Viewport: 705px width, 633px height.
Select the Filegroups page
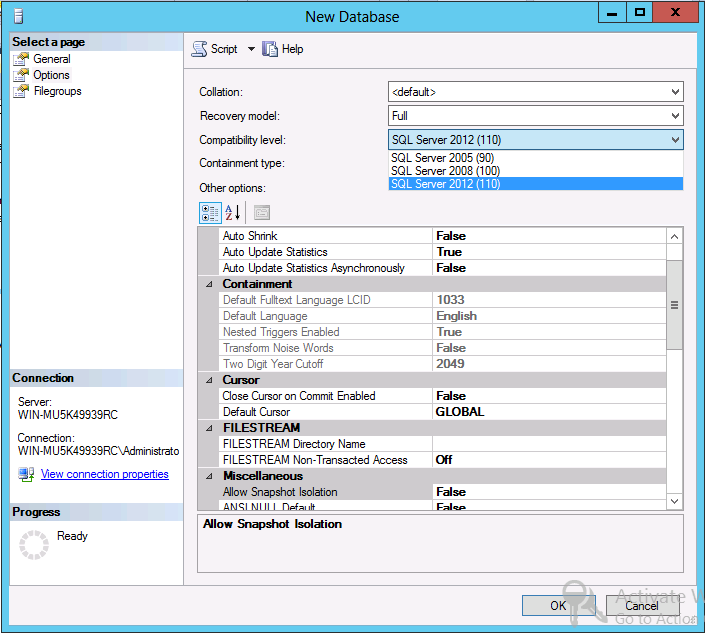tap(58, 91)
